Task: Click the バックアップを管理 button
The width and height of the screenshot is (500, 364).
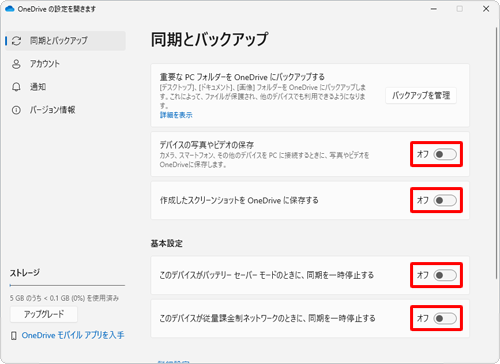Action: tap(421, 96)
